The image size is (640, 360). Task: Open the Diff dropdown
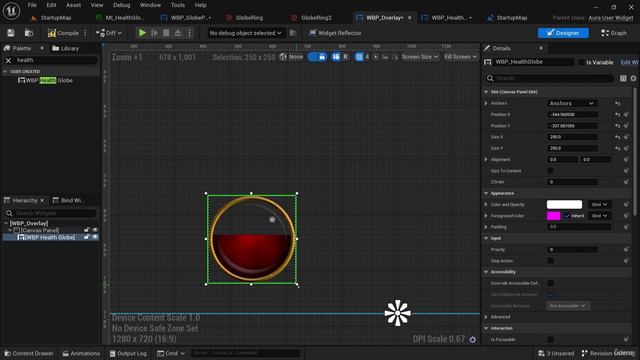pyautogui.click(x=109, y=33)
